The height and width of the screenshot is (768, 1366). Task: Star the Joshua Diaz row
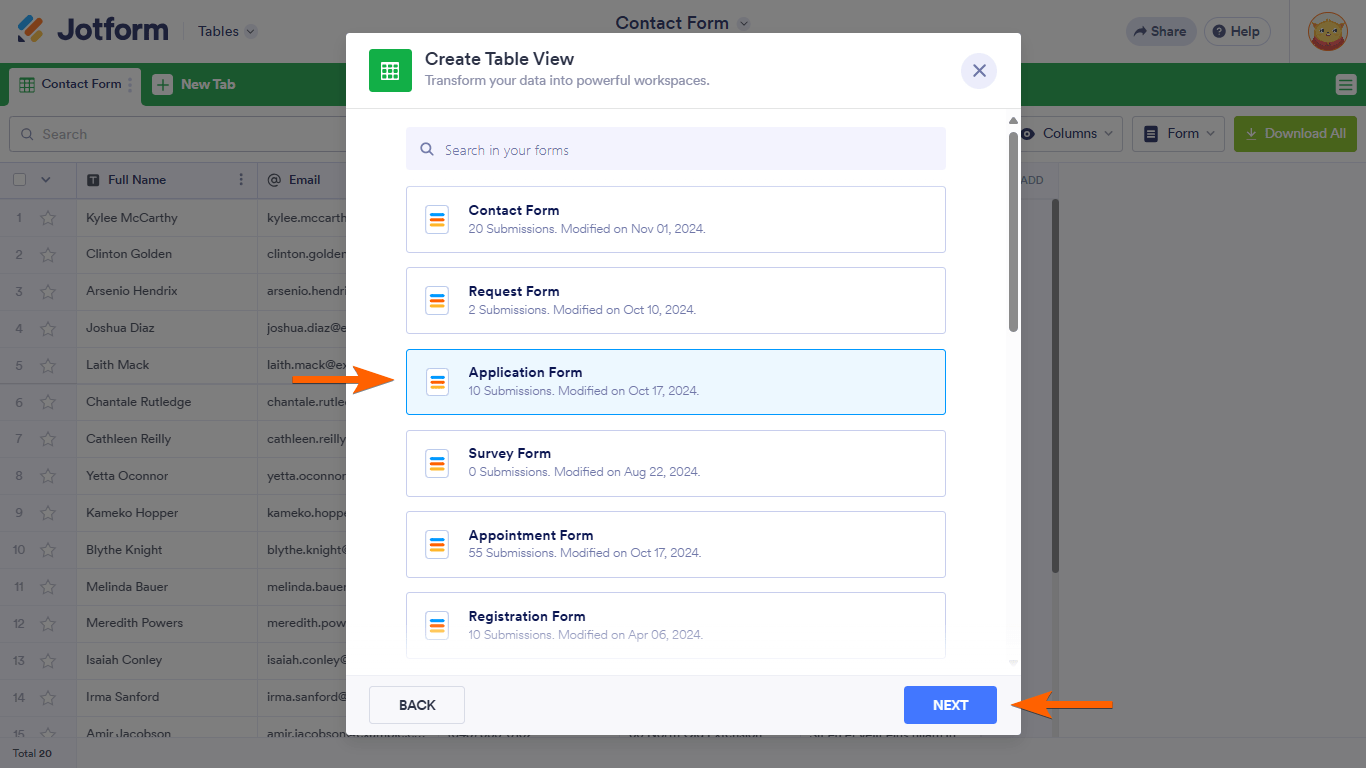coord(48,328)
